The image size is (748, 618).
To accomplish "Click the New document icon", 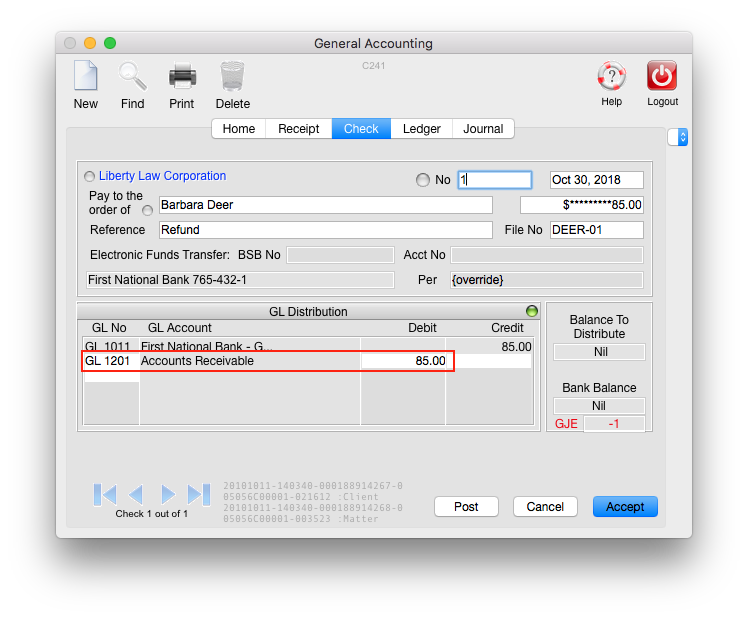I will pos(86,76).
